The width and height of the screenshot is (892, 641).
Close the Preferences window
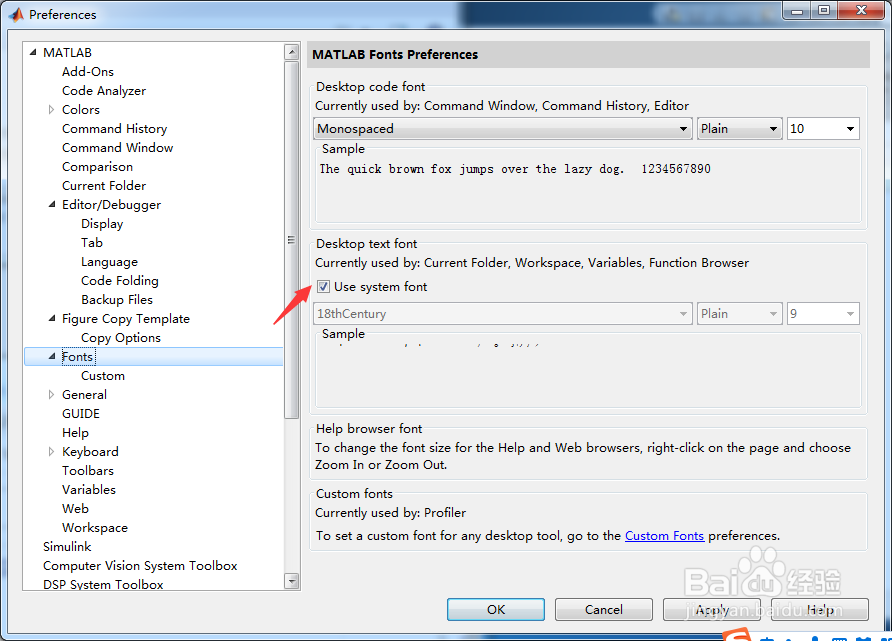[861, 10]
